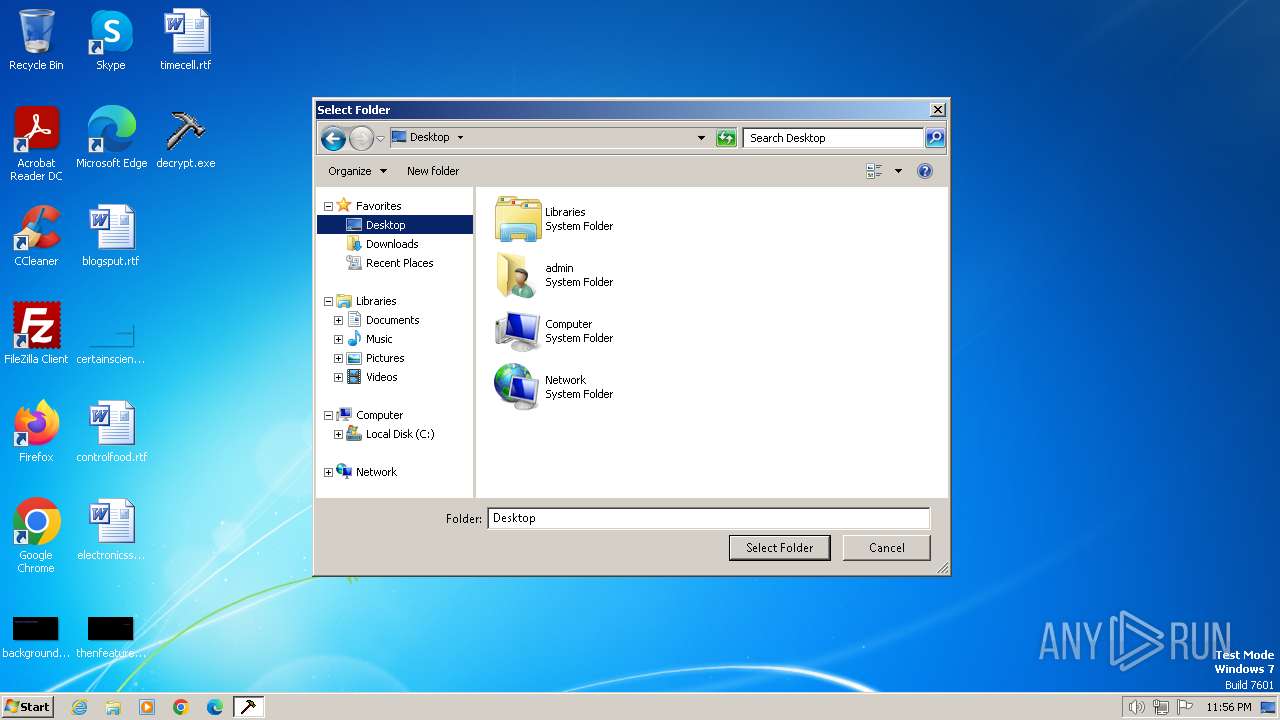Click the Folder name input field
The image size is (1280, 720).
(709, 518)
